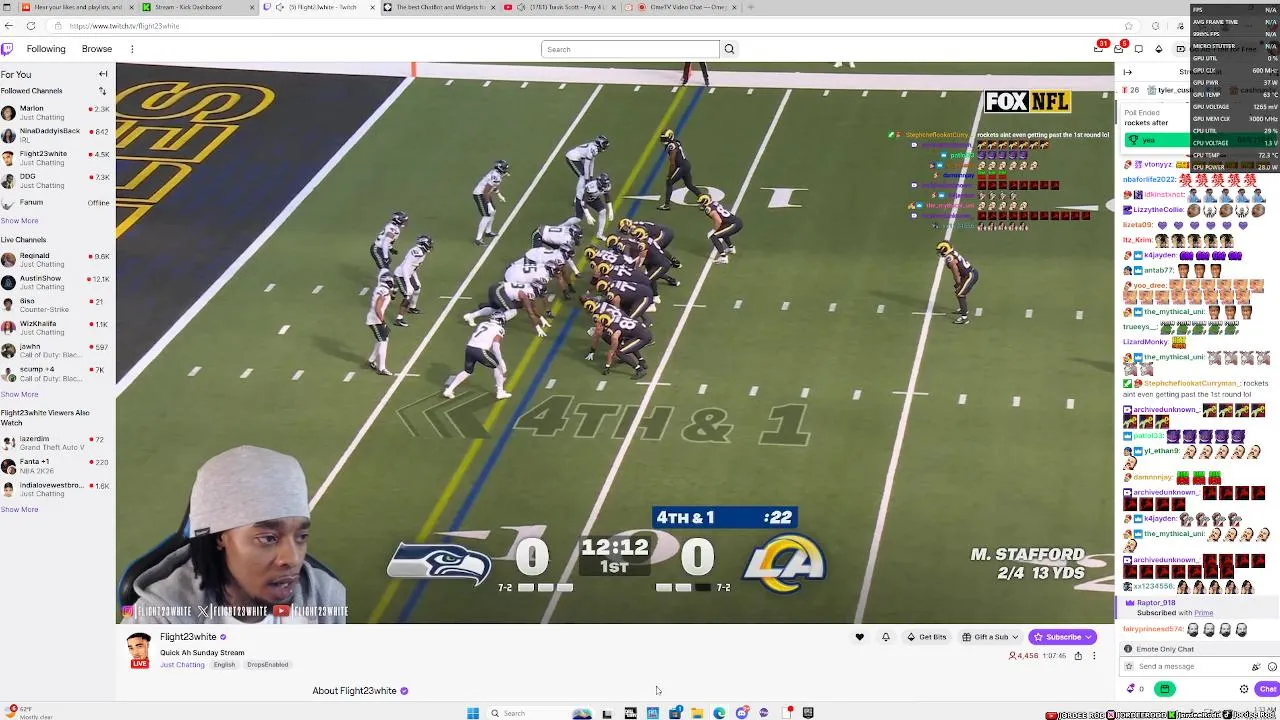Click the celebration icon in chat input

coord(1256,666)
